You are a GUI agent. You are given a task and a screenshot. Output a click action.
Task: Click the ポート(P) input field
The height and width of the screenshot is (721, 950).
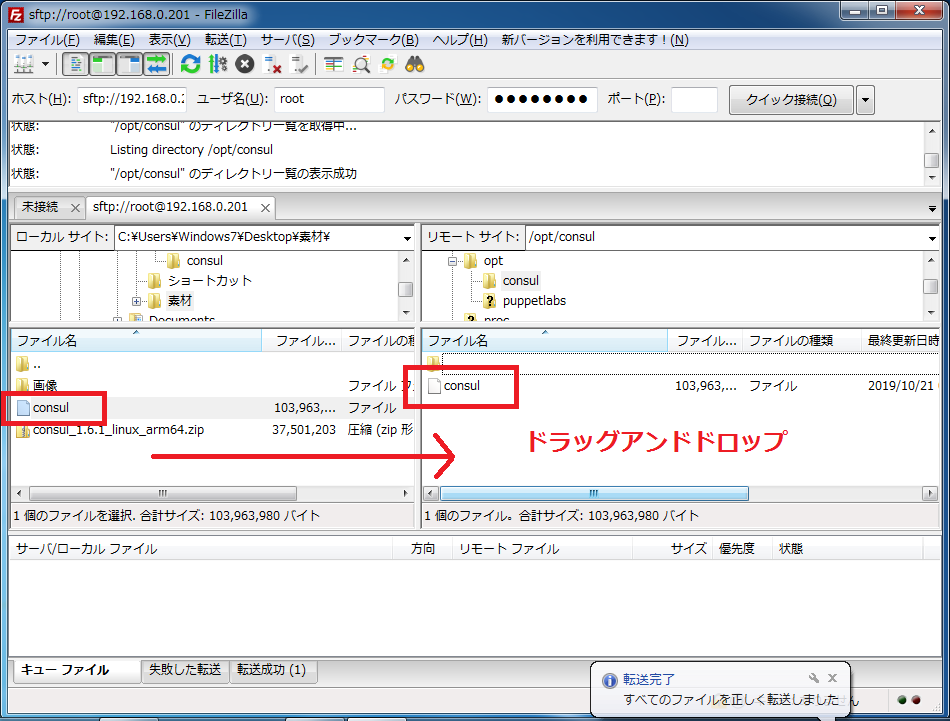[x=694, y=99]
